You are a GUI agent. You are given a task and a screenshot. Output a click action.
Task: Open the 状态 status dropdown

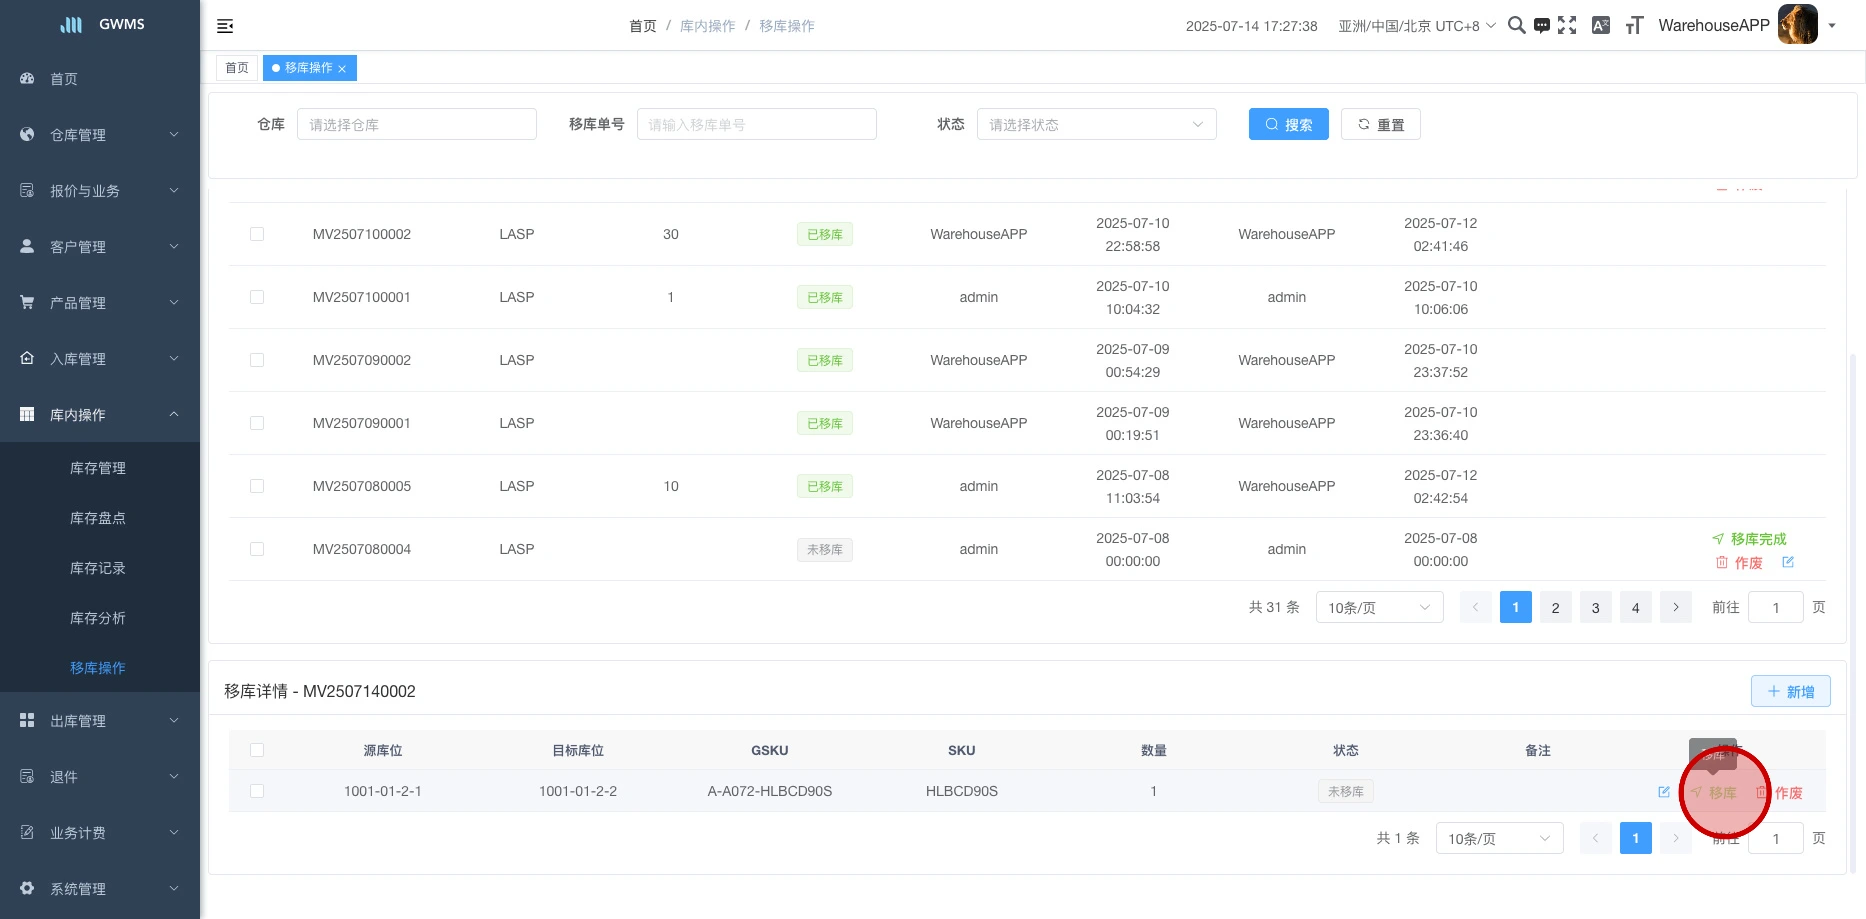tap(1096, 124)
